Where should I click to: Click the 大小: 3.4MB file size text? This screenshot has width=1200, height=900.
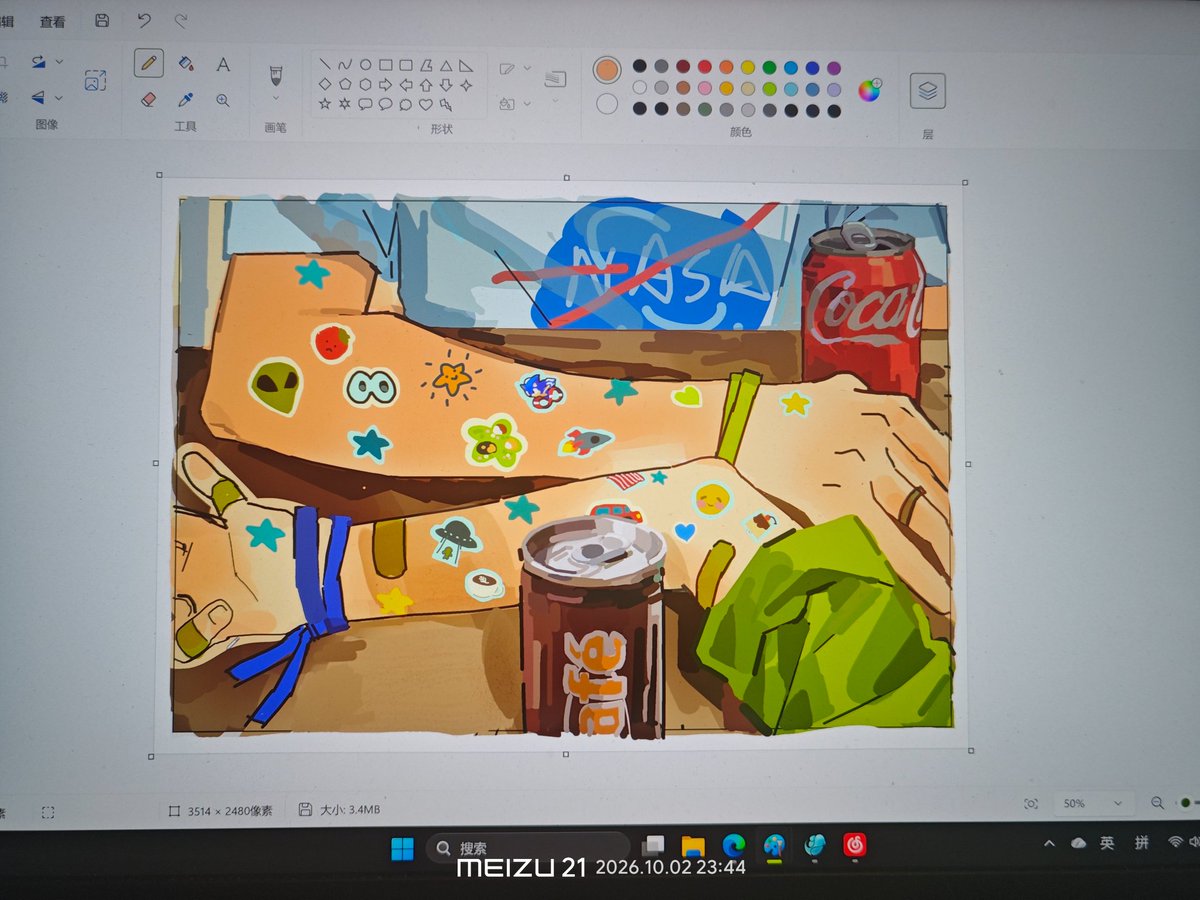(x=350, y=810)
